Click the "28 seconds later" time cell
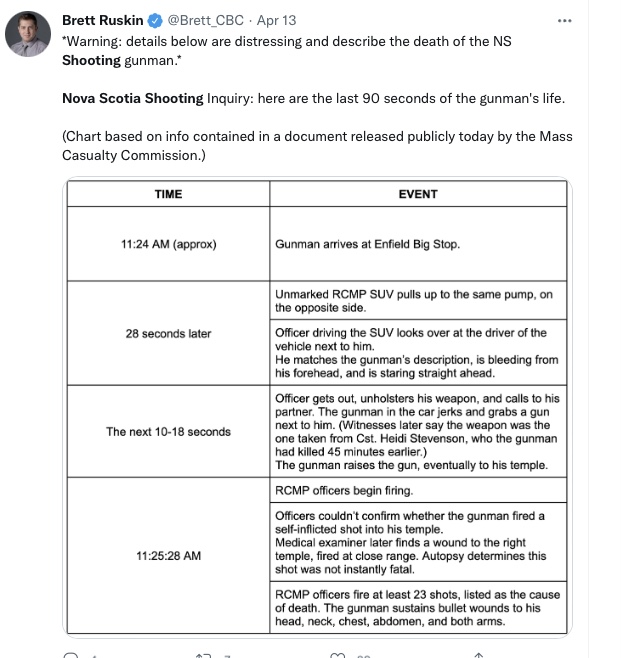622x658 pixels. point(168,333)
